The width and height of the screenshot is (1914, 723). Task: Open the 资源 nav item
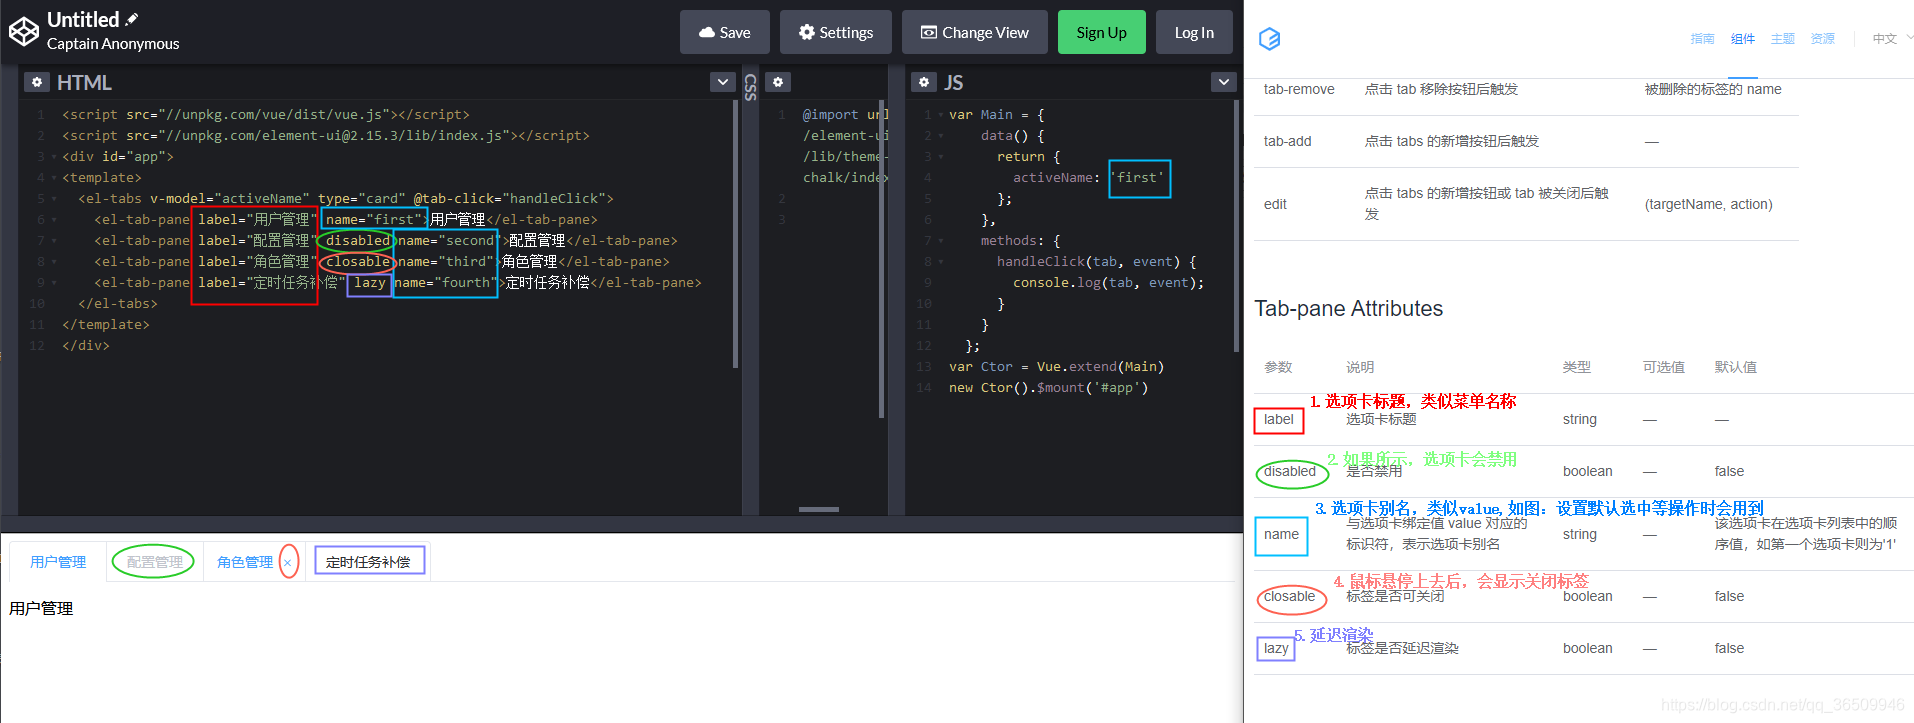click(x=1823, y=39)
